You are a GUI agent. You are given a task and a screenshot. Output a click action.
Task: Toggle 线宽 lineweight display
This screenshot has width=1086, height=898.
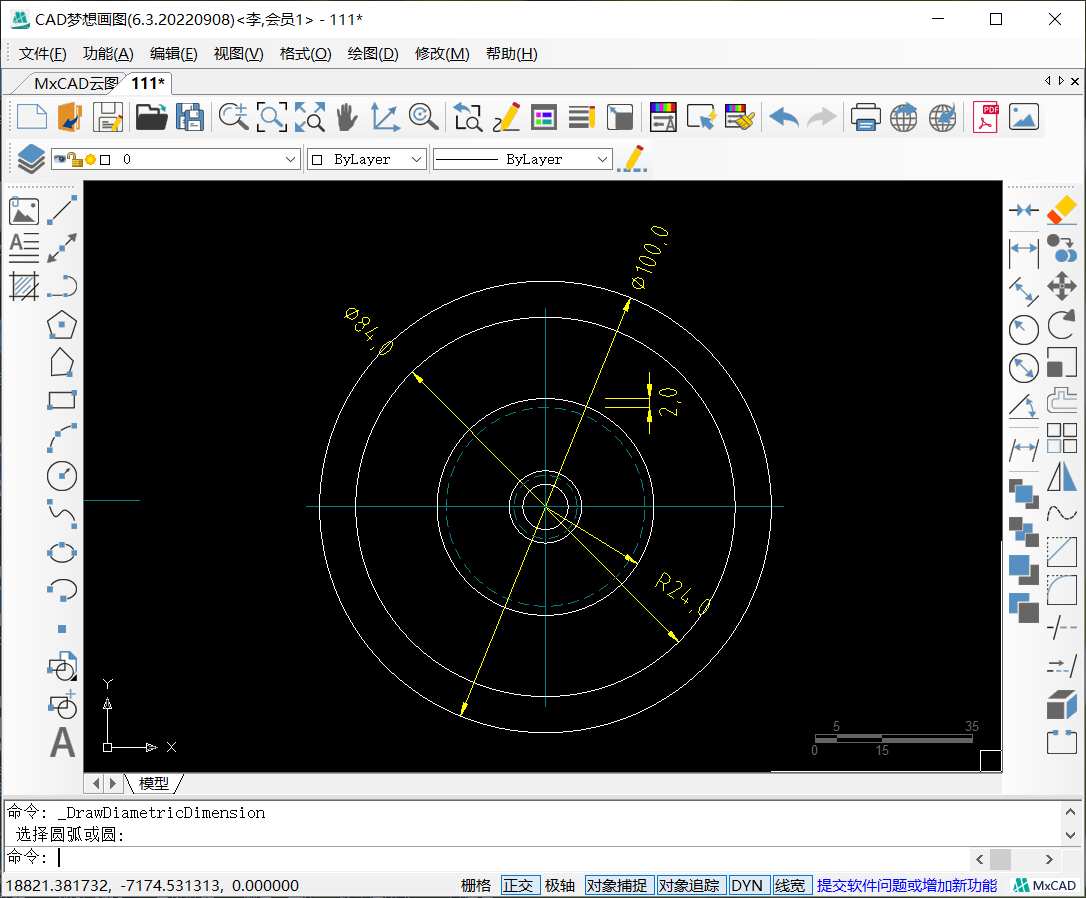[790, 886]
